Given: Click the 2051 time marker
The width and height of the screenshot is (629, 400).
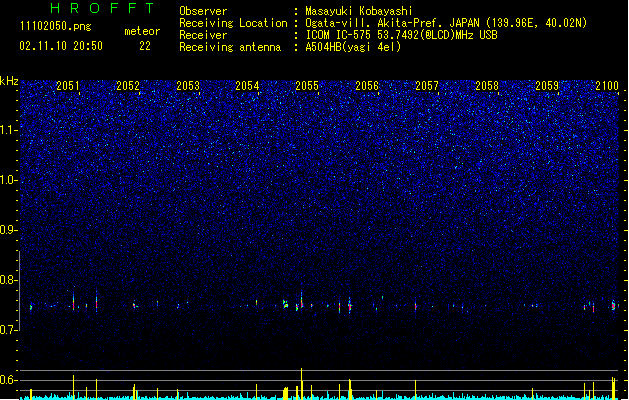Looking at the screenshot, I should click(68, 85).
